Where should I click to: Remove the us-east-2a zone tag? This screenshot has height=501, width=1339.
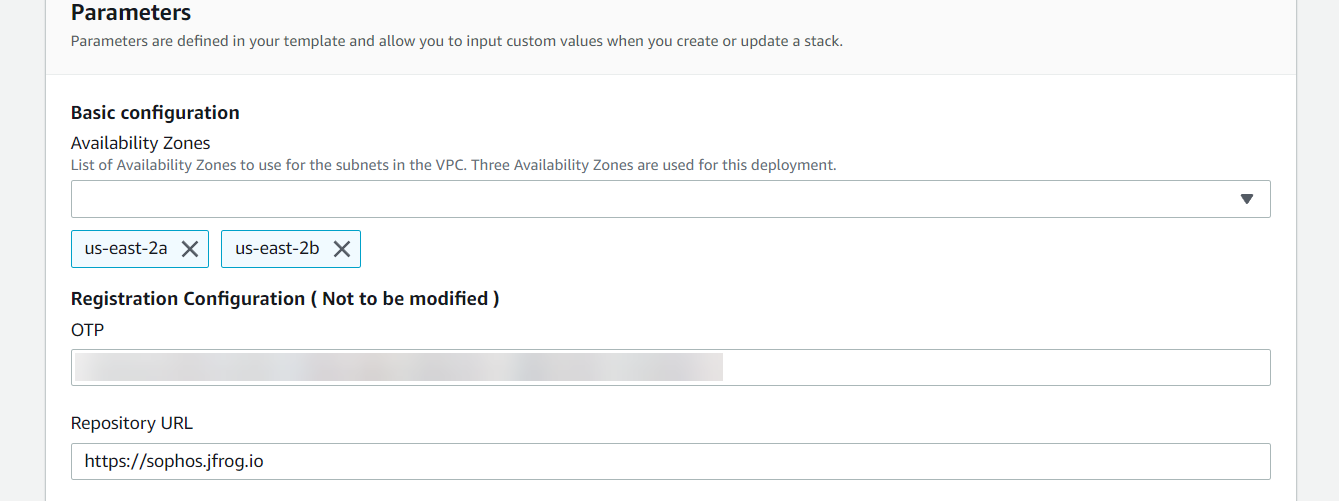[190, 249]
